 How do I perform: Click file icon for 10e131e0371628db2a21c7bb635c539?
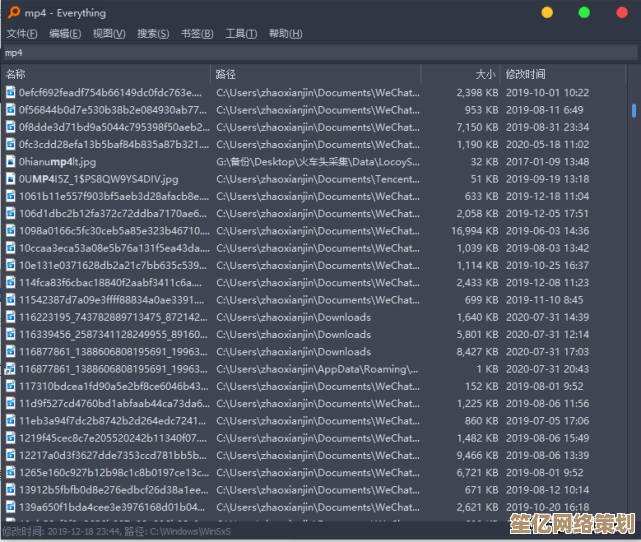click(x=11, y=265)
